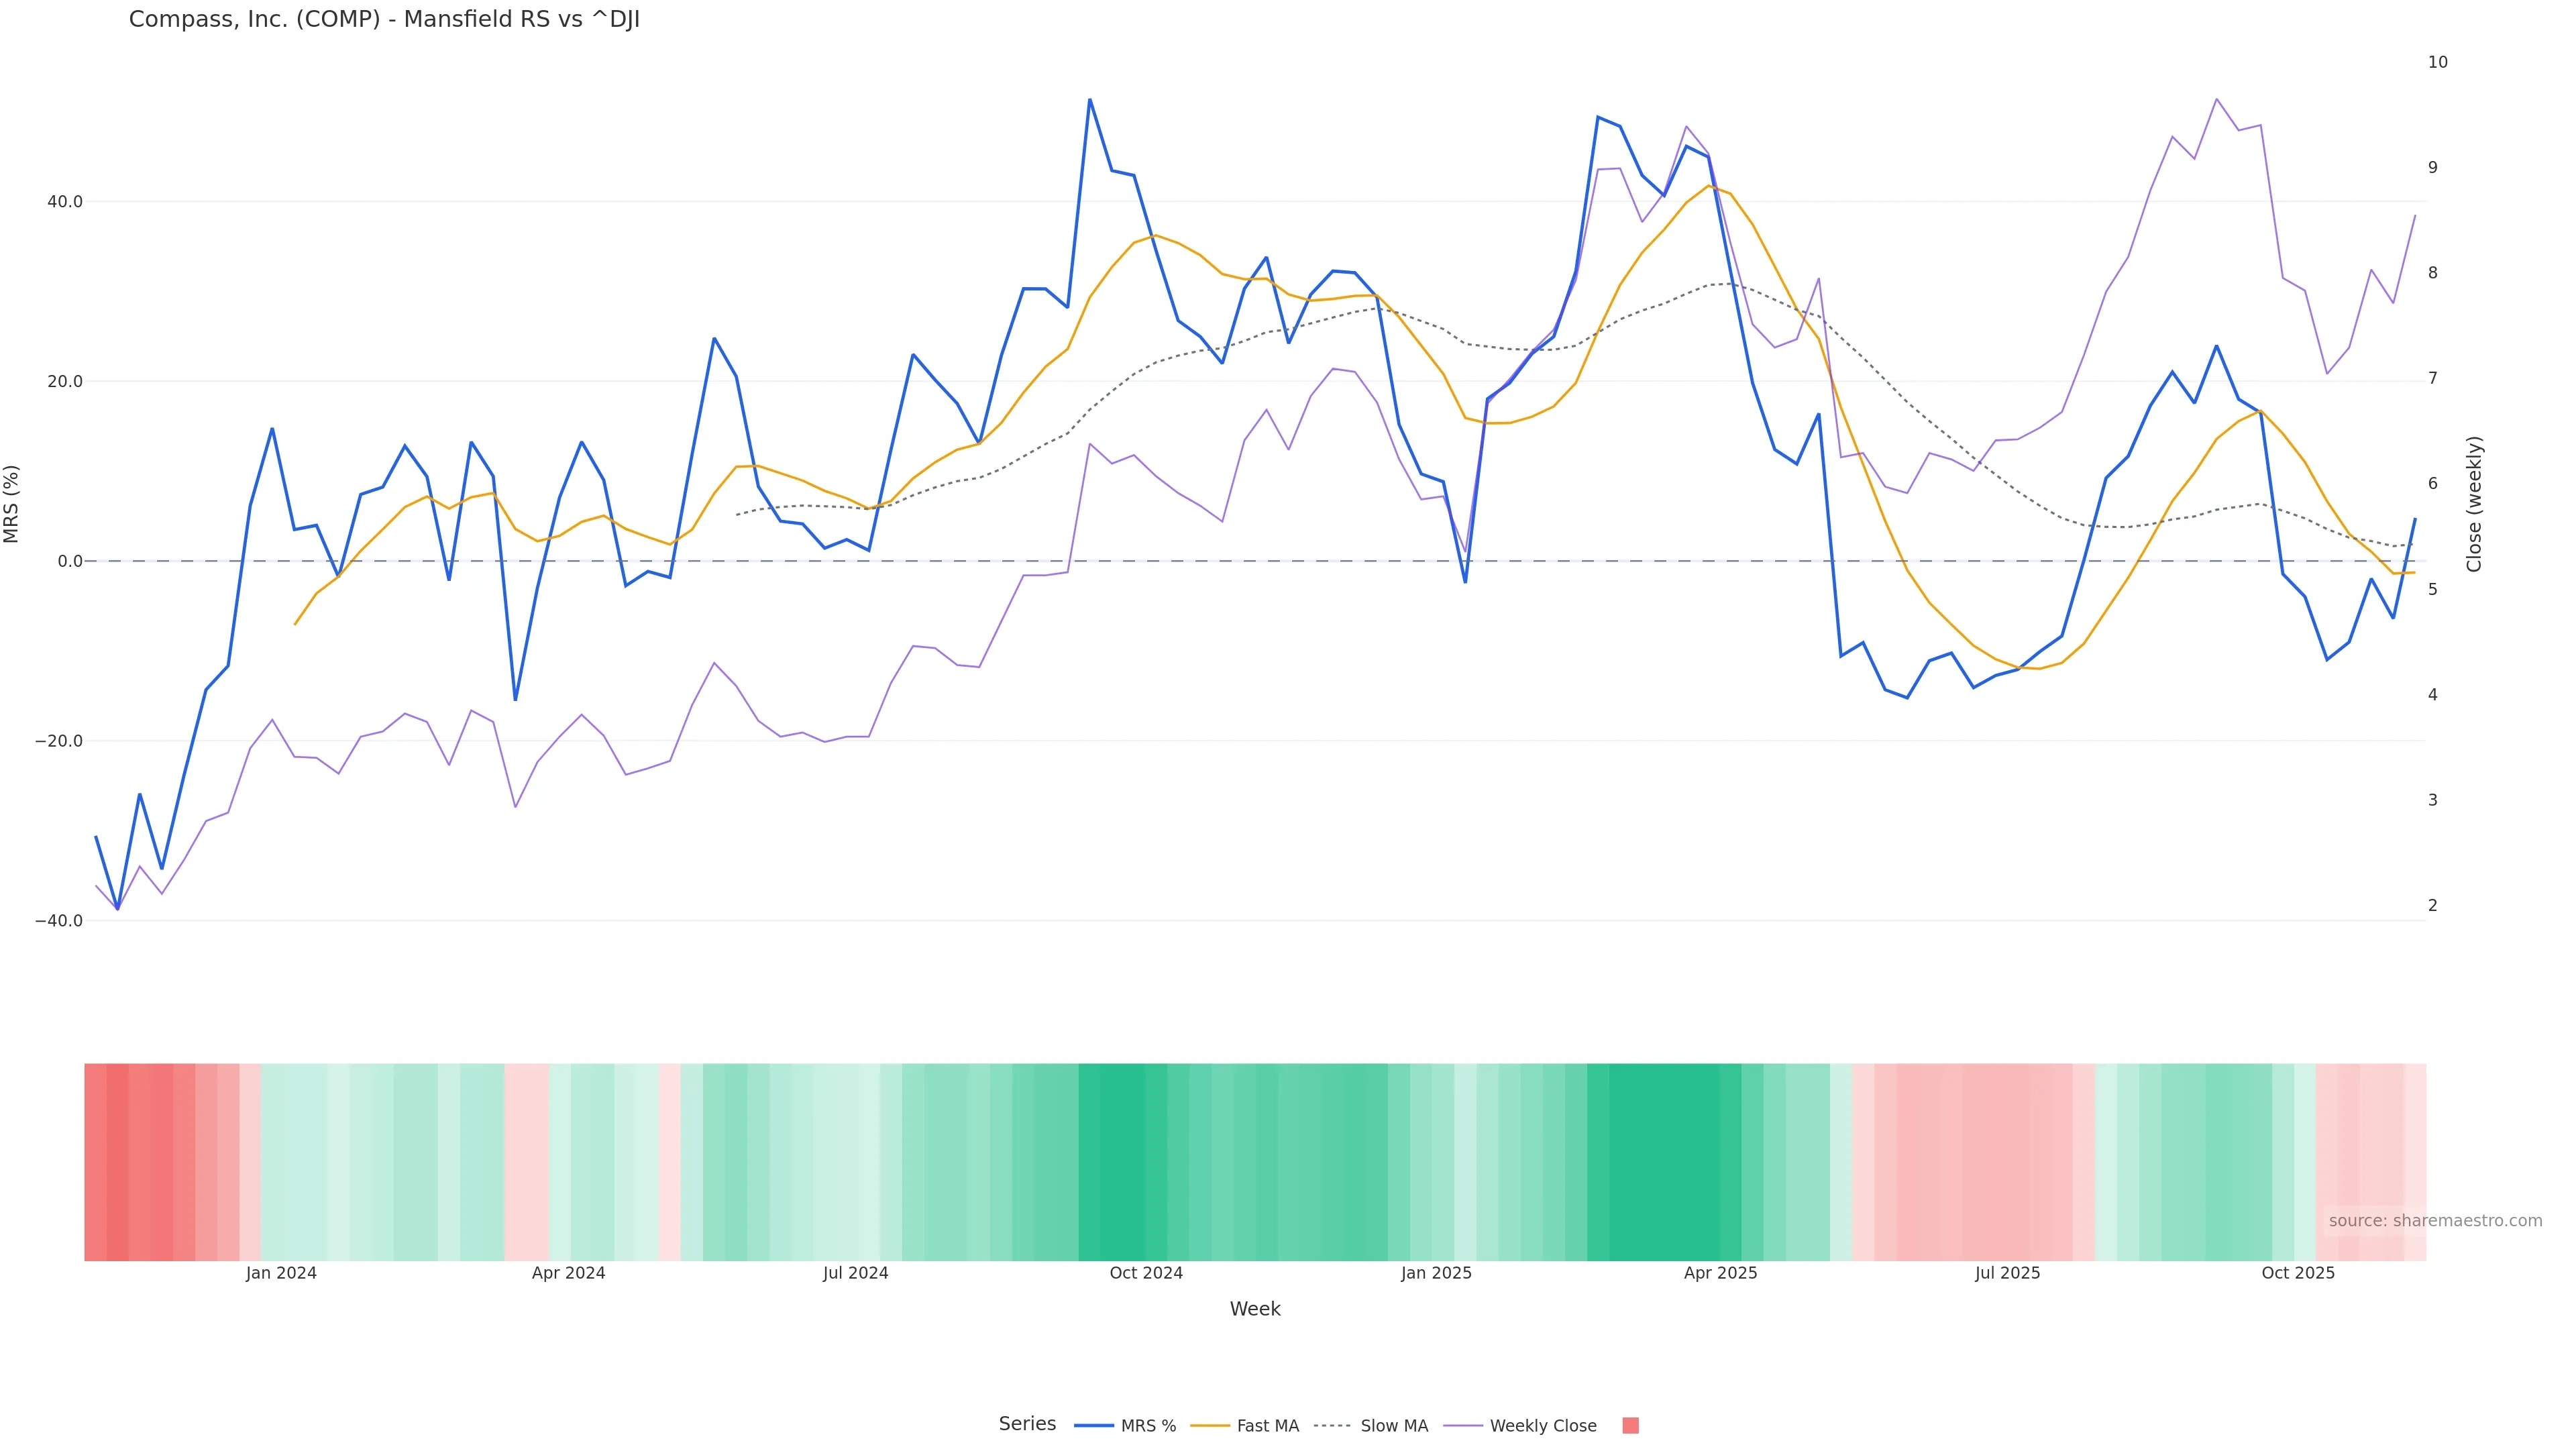Click the blue MRS % legend line
2576x1449 pixels.
coord(1093,1426)
